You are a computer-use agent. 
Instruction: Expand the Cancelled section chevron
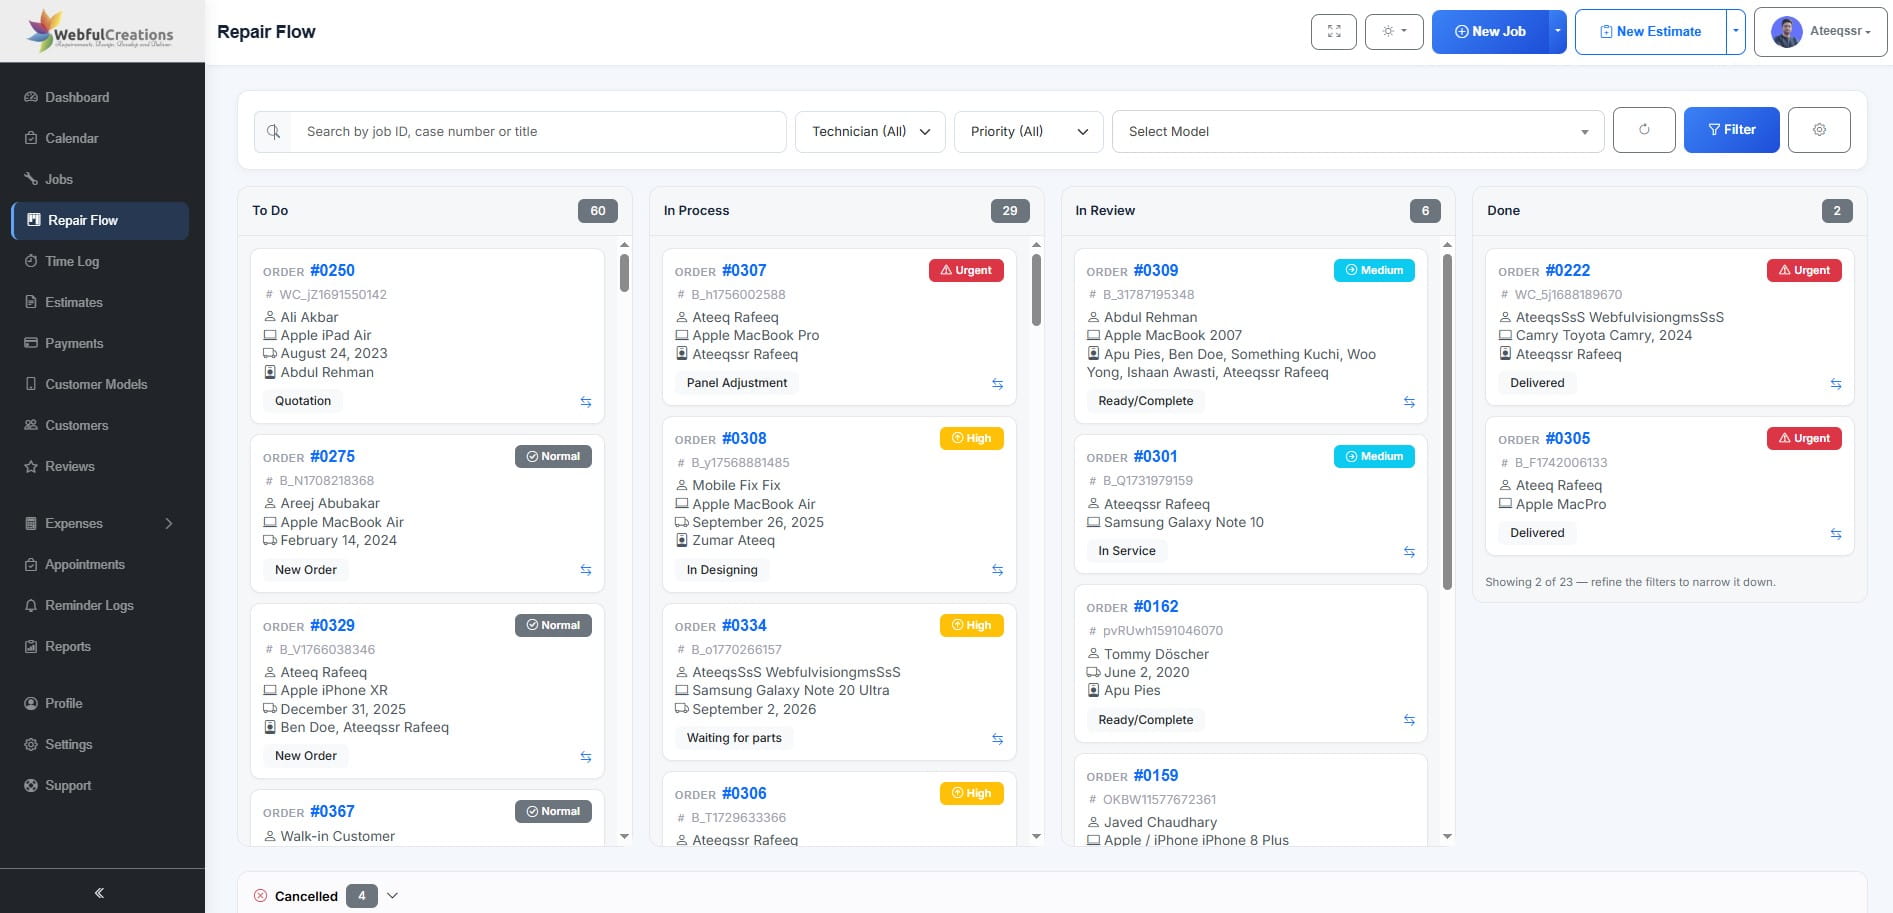[392, 896]
